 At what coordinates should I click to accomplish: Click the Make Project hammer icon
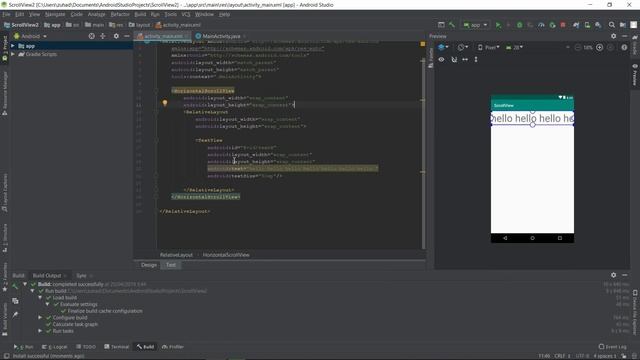(452, 25)
